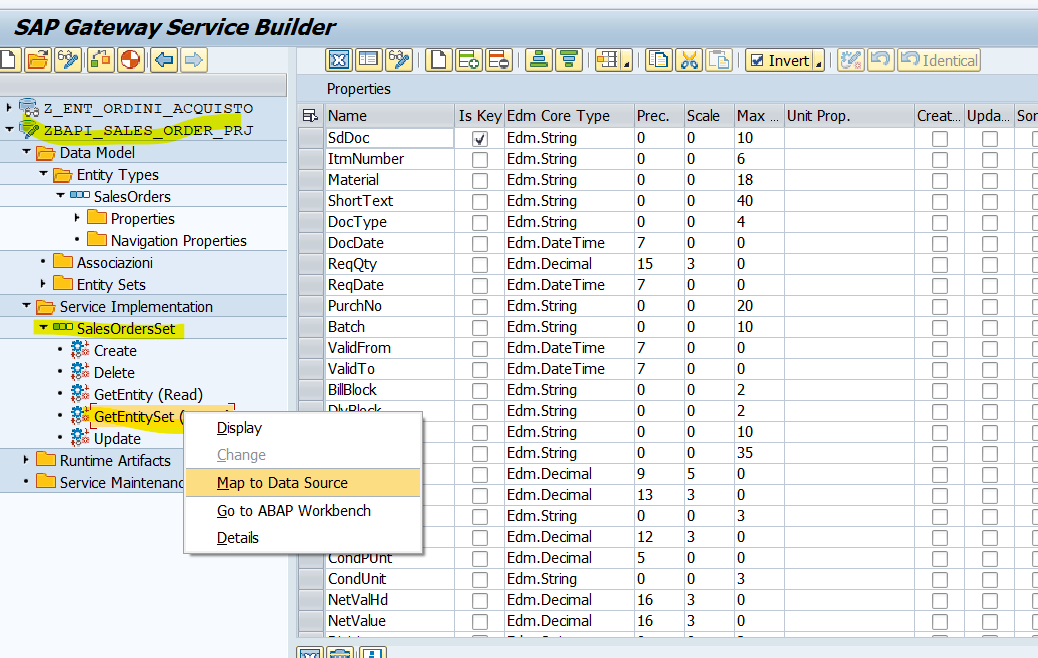
Task: Collapse the Data Model folder
Action: coord(26,152)
